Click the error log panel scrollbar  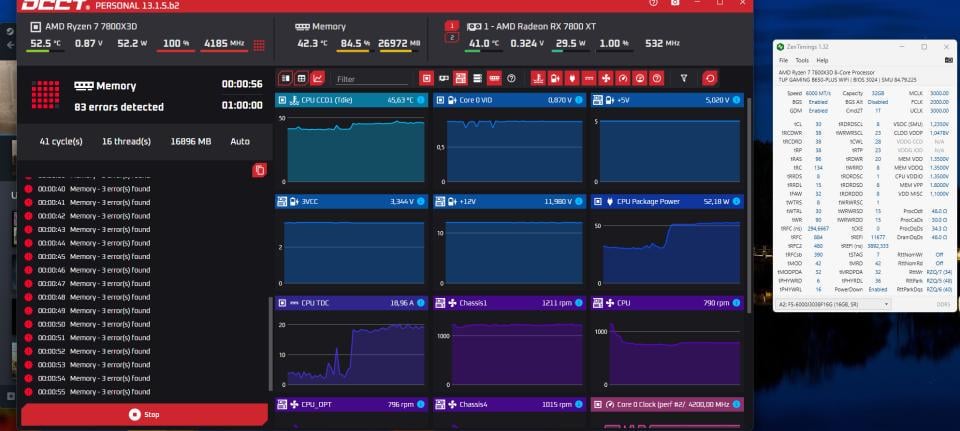[x=271, y=345]
